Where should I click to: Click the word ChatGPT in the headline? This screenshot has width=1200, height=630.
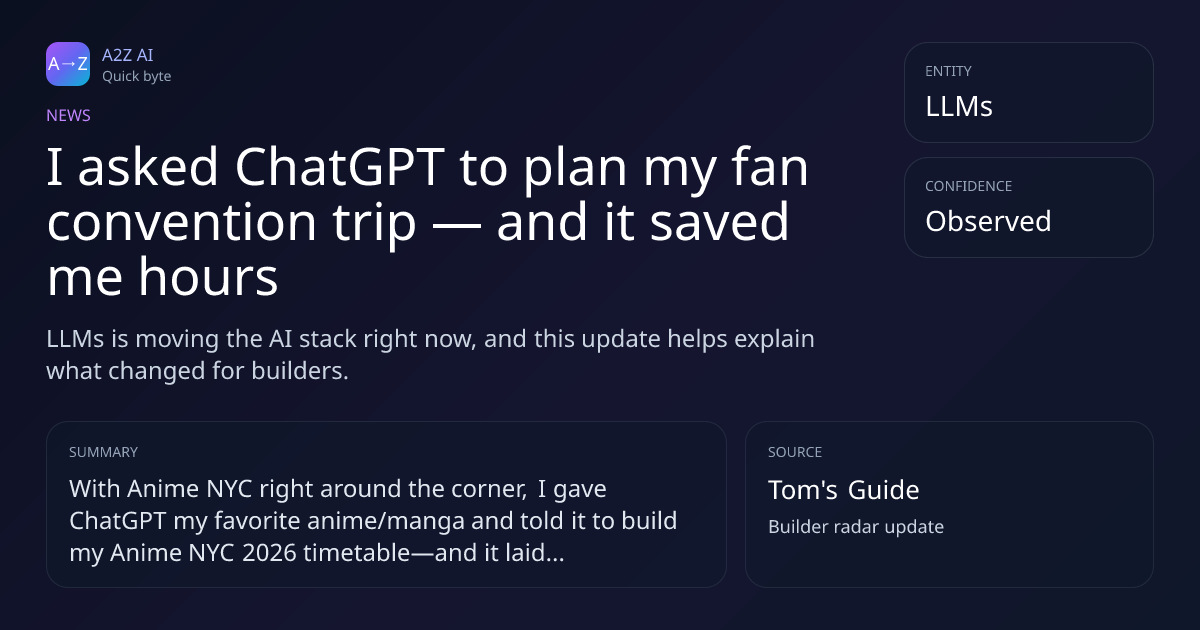(340, 168)
